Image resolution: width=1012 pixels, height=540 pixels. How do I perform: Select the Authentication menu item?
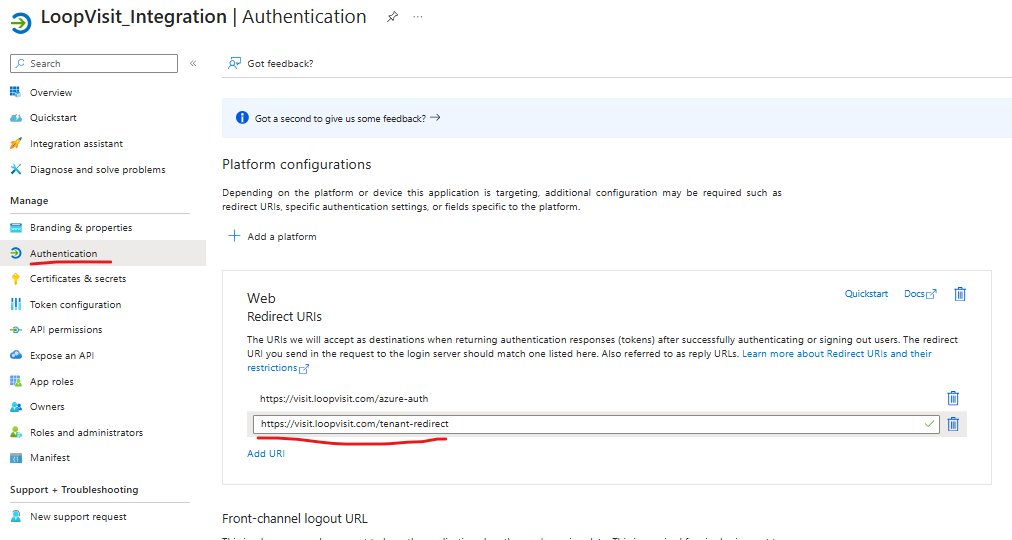pos(63,253)
